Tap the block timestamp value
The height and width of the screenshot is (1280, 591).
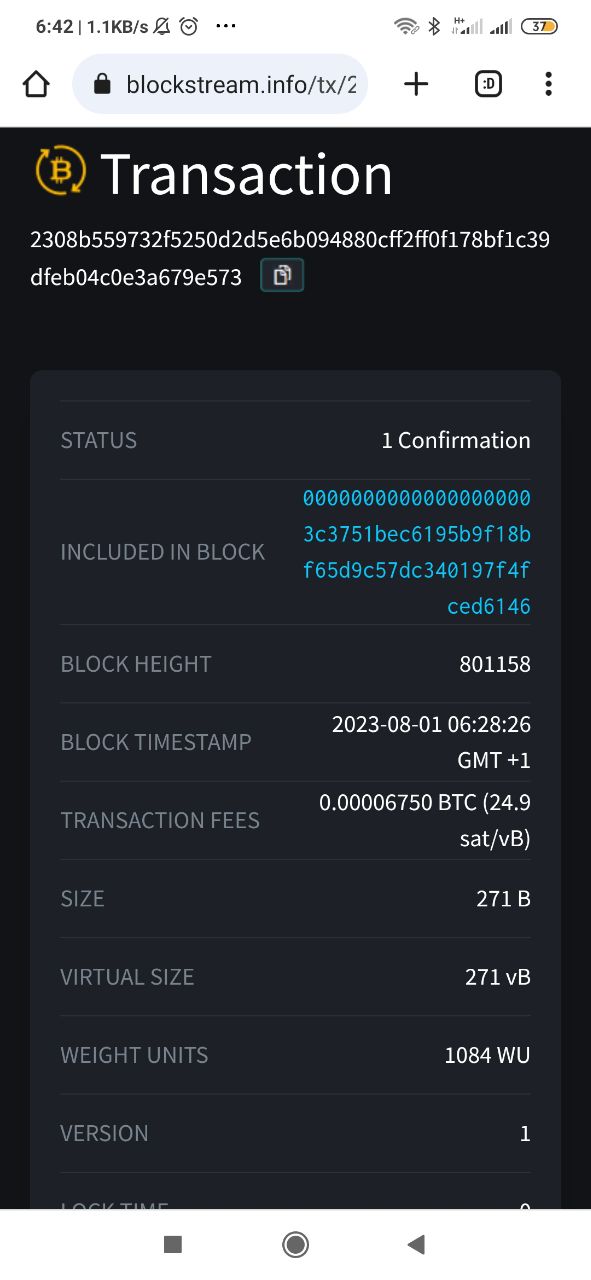pos(431,742)
